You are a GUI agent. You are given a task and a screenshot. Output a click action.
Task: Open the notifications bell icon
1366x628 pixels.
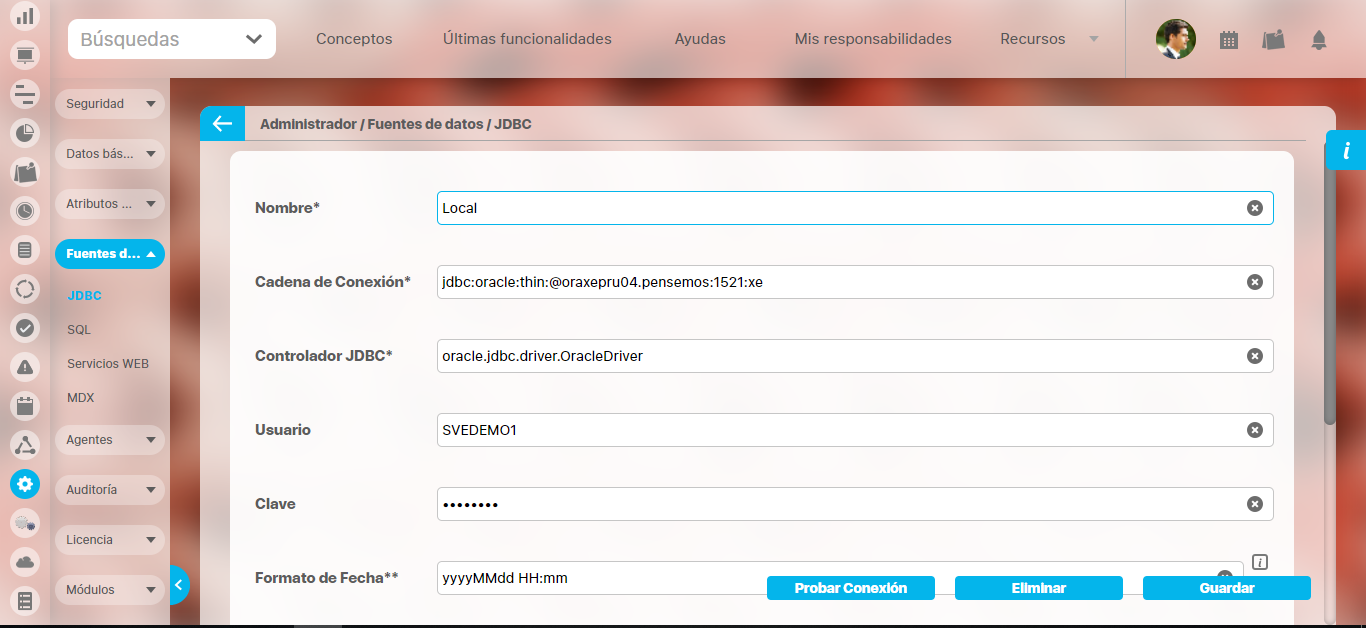pyautogui.click(x=1318, y=40)
